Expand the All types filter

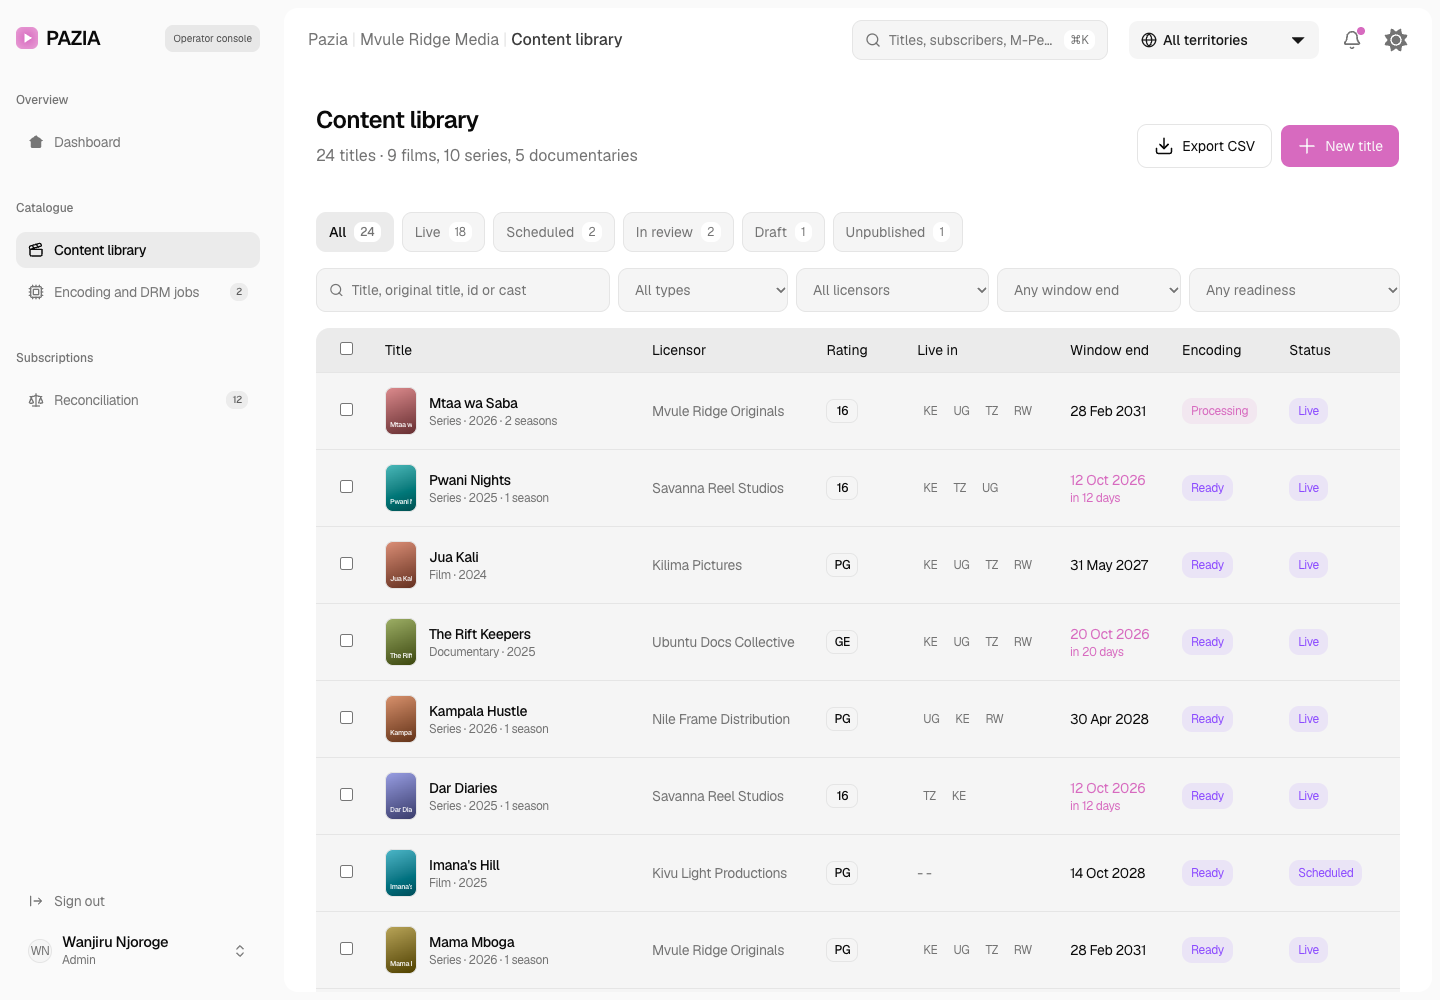point(703,290)
